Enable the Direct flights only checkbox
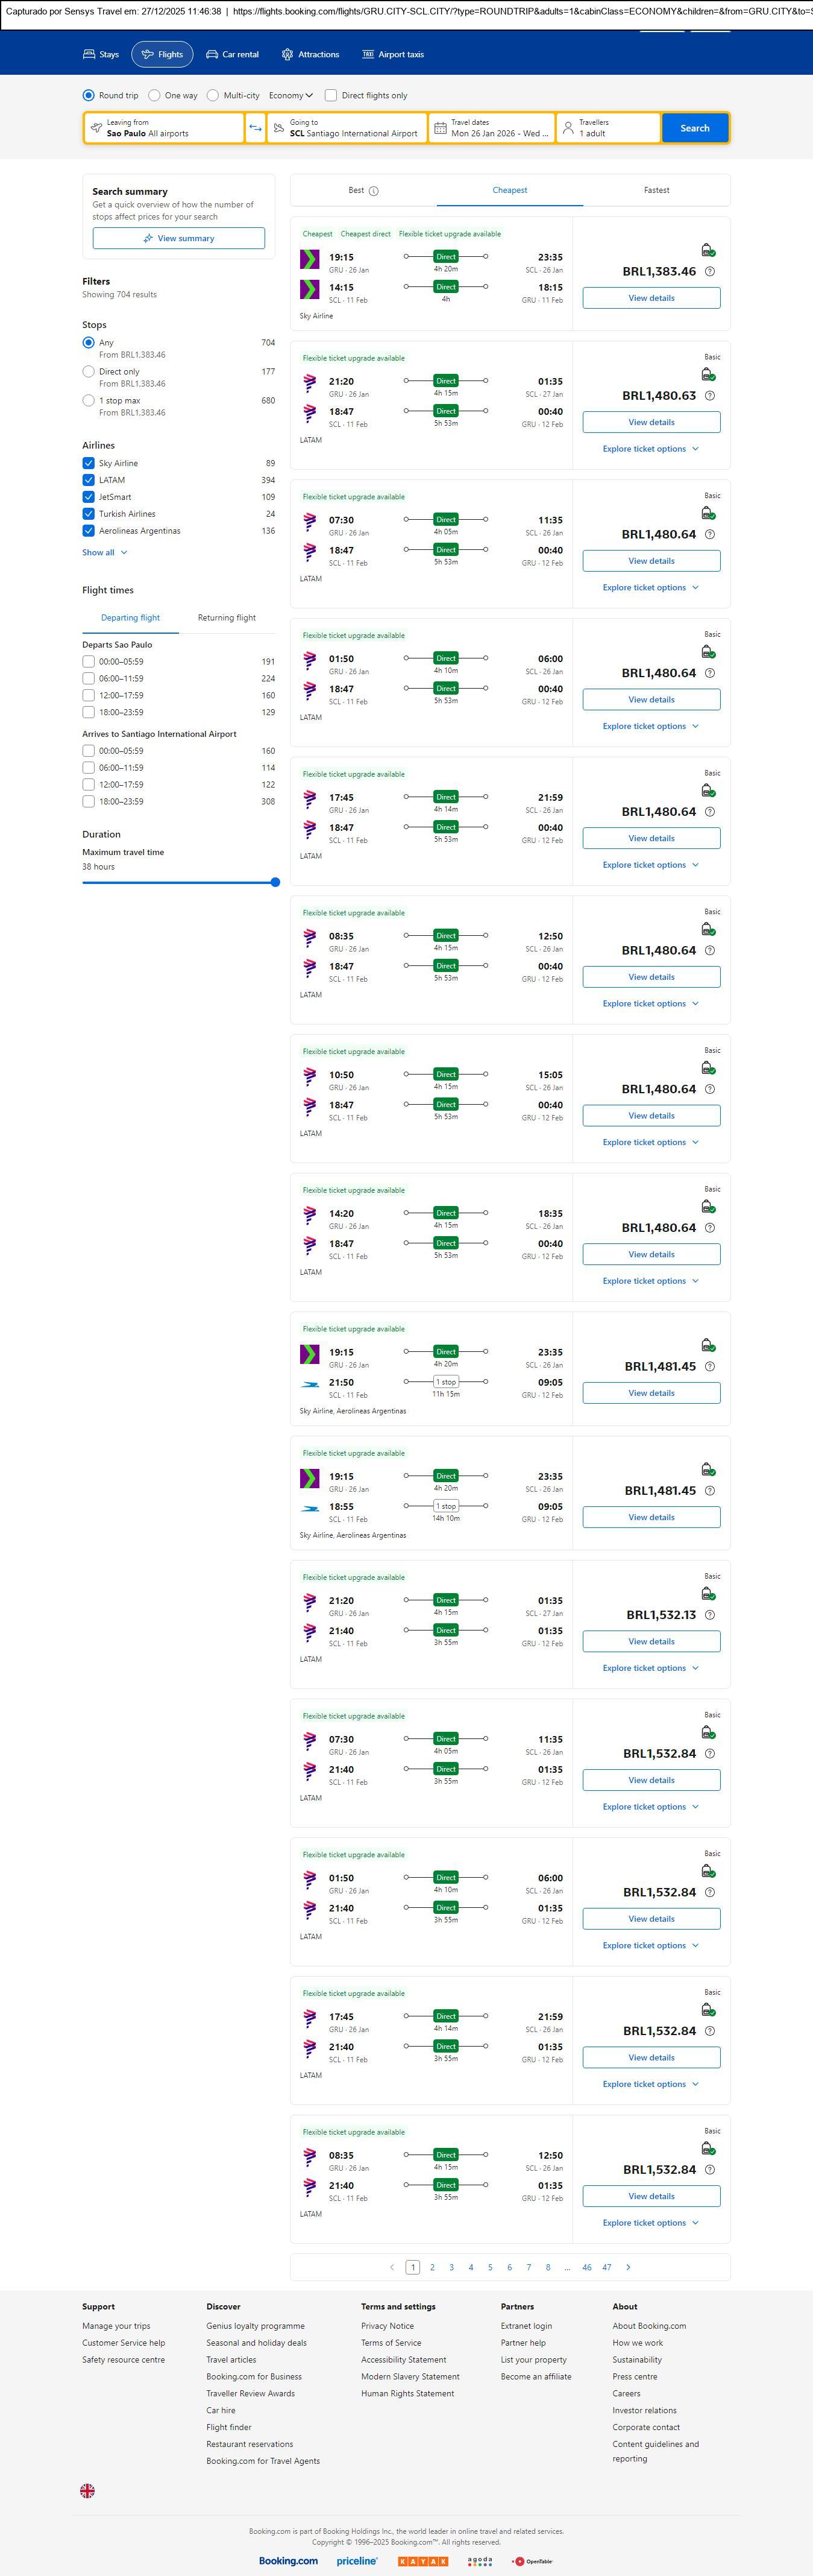Screen dimensions: 813x2576 point(331,96)
